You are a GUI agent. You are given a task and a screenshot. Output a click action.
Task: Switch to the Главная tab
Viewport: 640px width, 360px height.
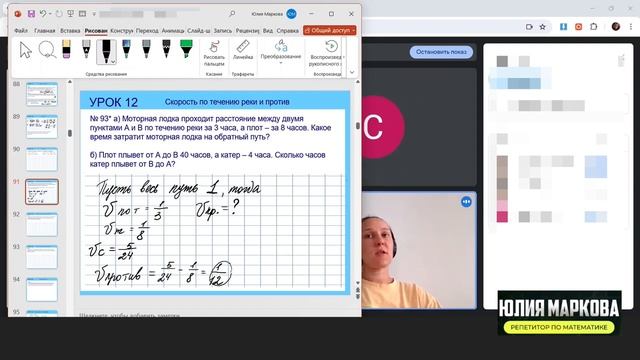click(44, 31)
